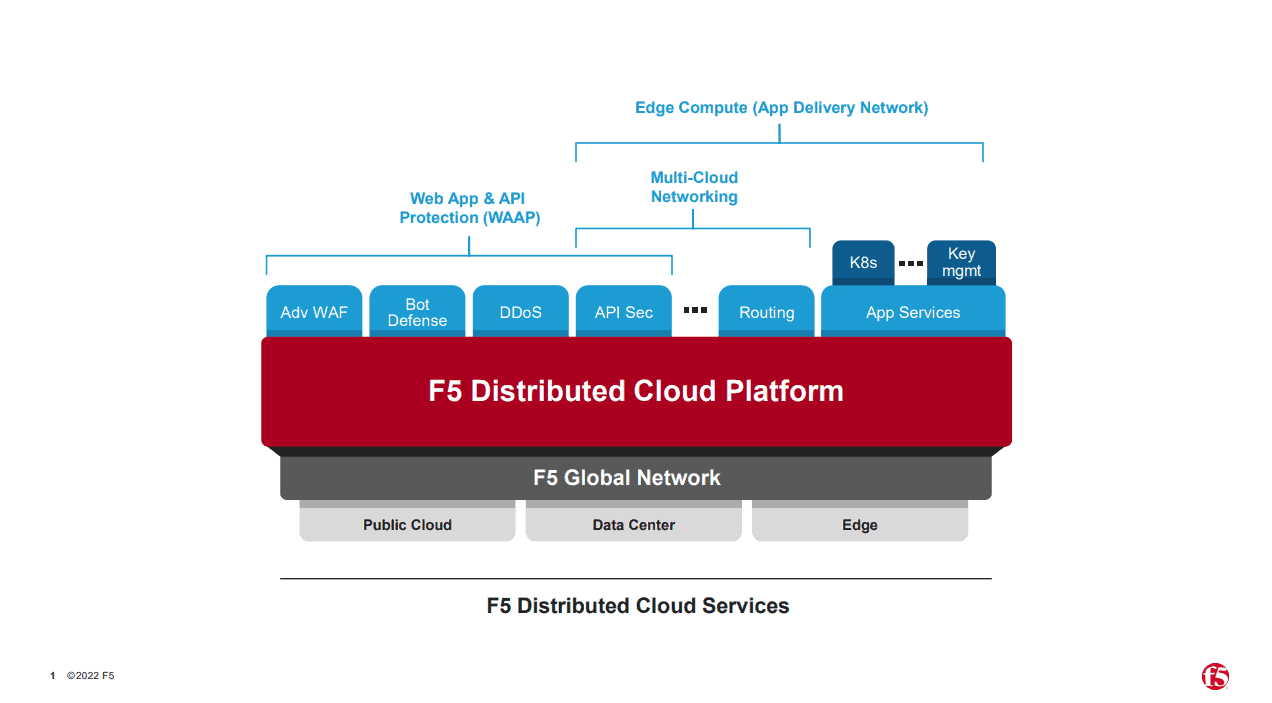
Task: Click the App Services block
Action: tap(912, 312)
